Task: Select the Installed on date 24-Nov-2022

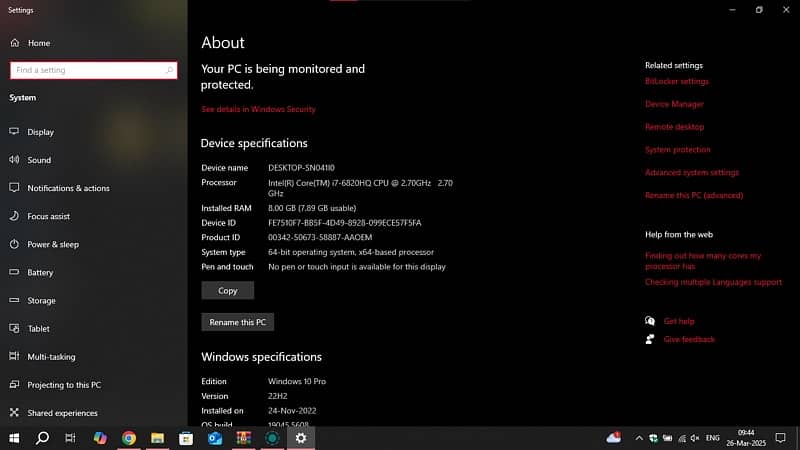Action: click(292, 411)
